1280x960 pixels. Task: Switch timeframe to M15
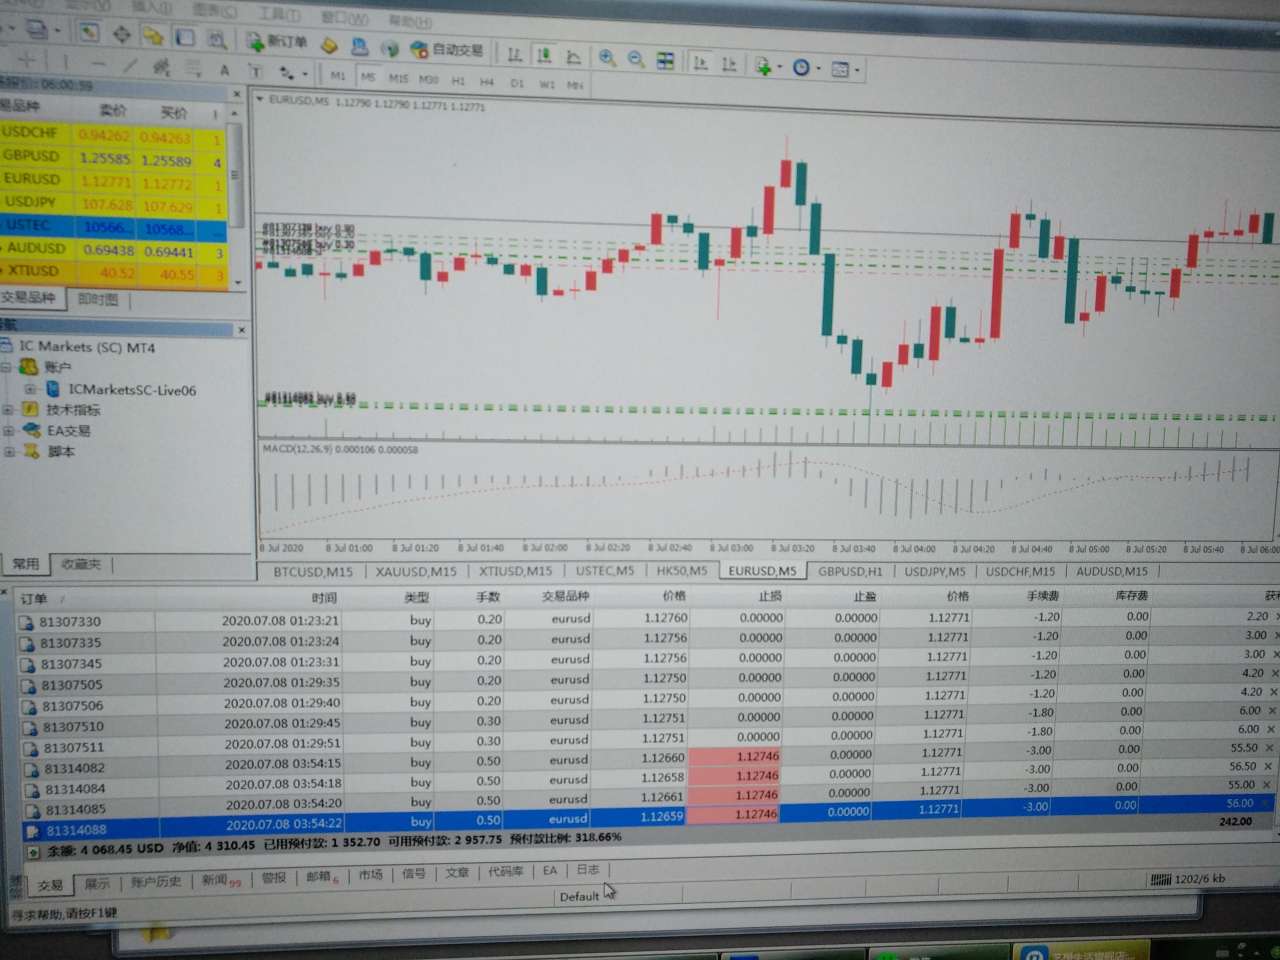398,77
